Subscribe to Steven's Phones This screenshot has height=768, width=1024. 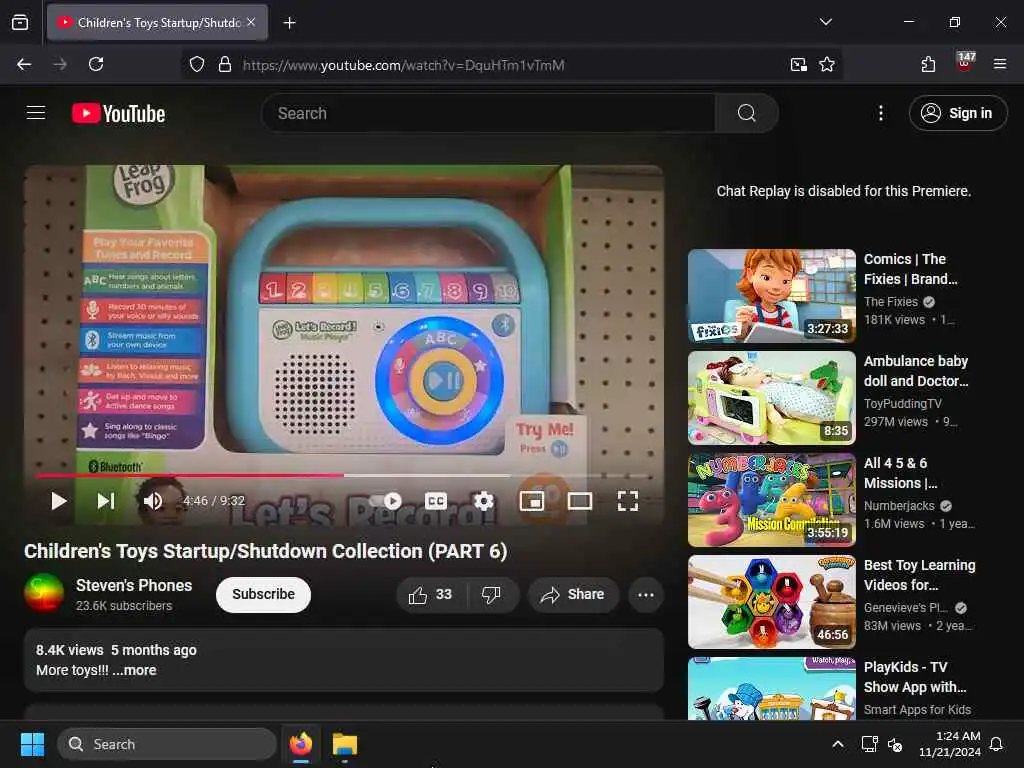[263, 594]
